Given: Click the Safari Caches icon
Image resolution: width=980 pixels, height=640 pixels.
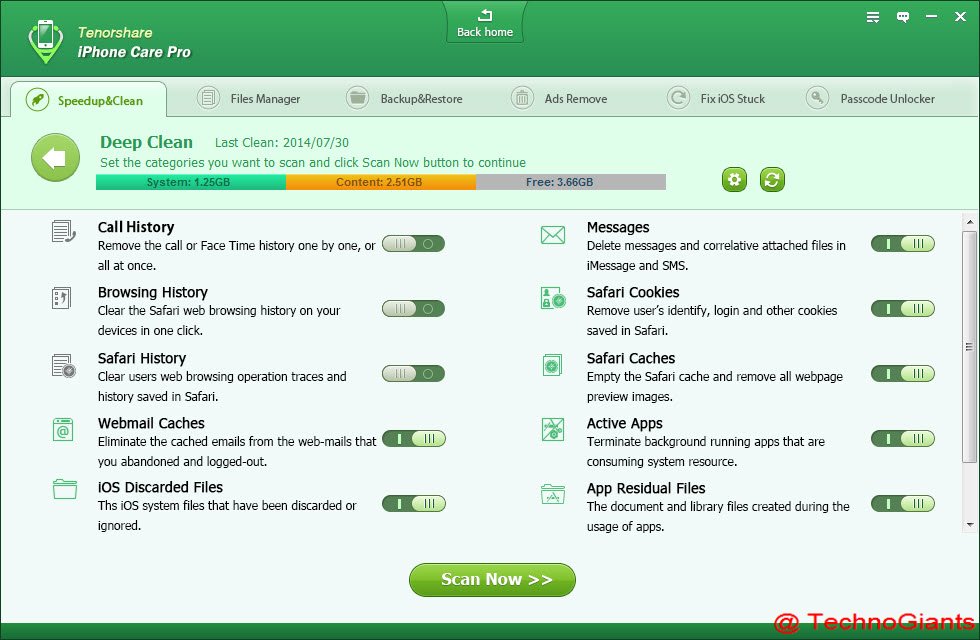Looking at the screenshot, I should pyautogui.click(x=552, y=365).
